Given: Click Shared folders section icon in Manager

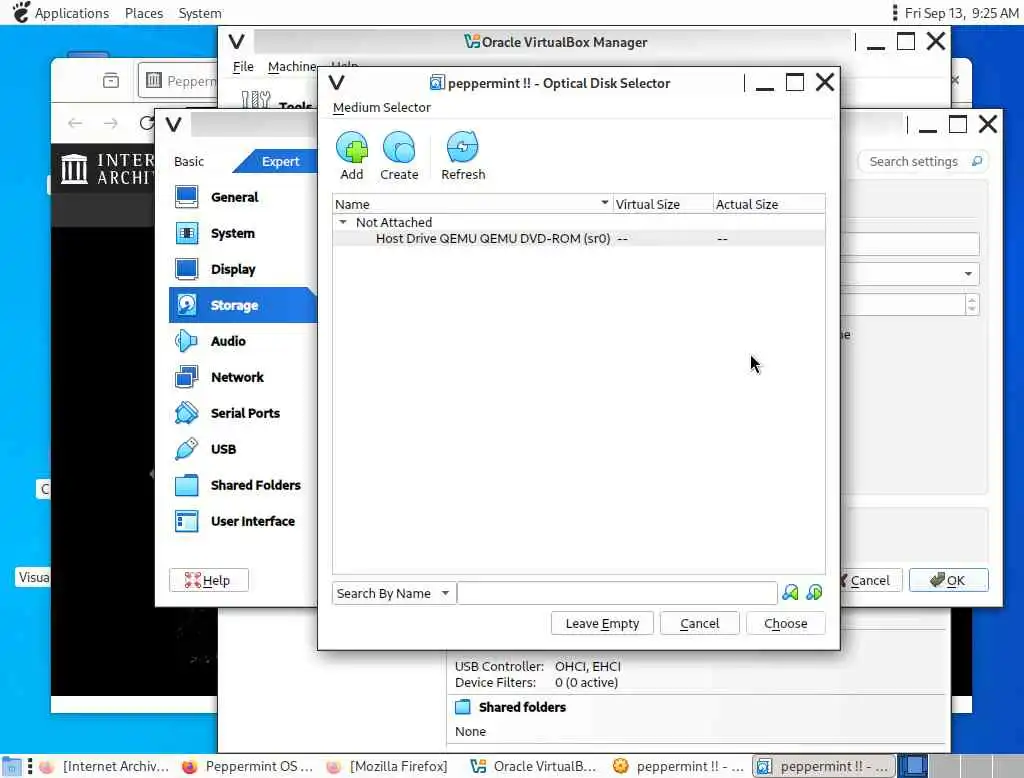Looking at the screenshot, I should [462, 707].
